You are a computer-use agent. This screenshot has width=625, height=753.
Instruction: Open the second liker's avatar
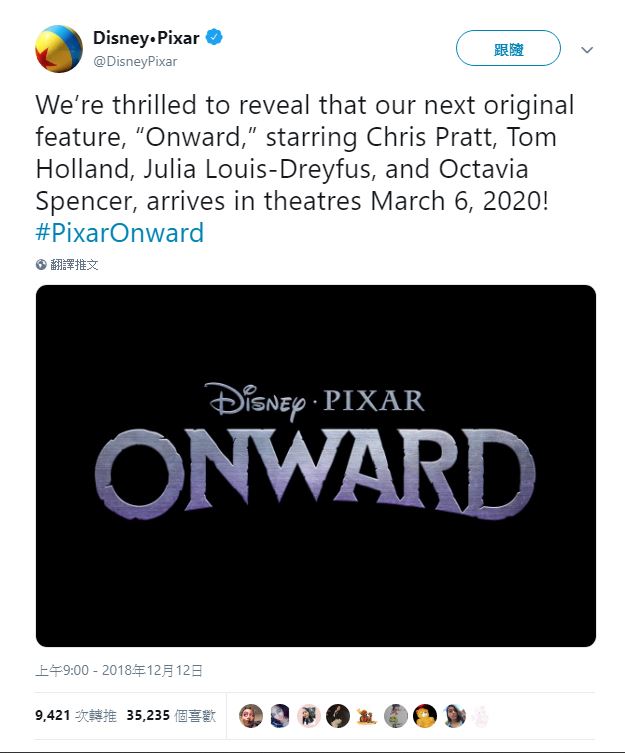click(280, 715)
